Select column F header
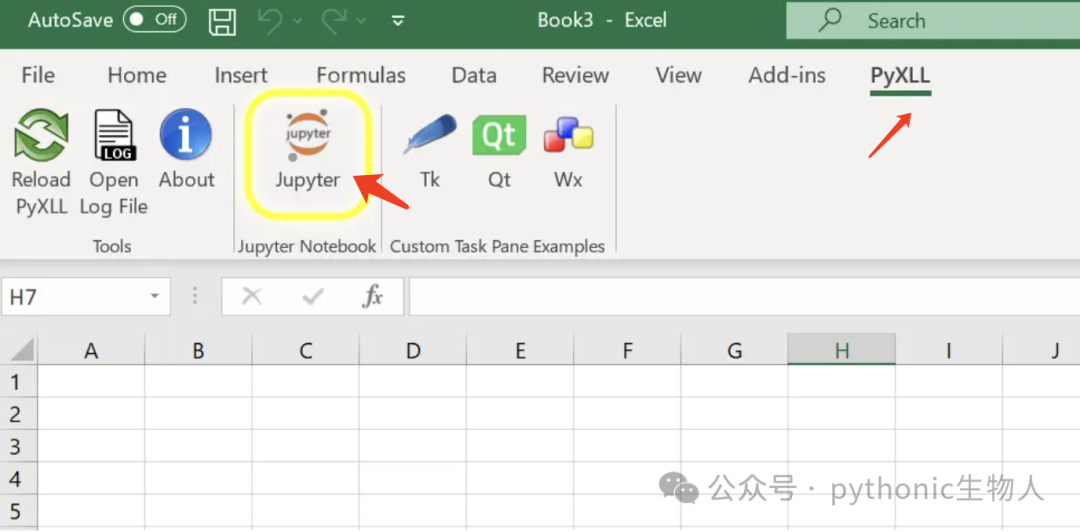Screen dimensions: 1080x532 point(627,351)
